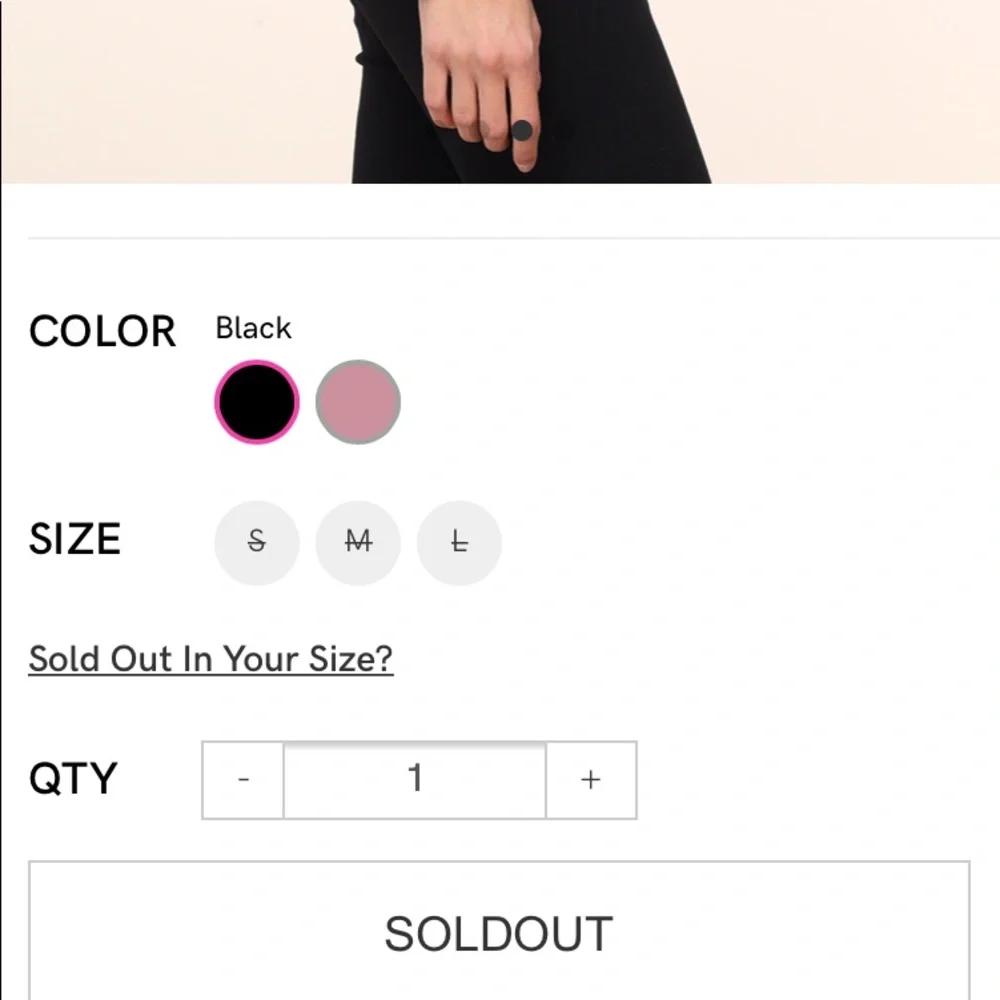
Task: Click the QTY heading label
Action: point(73,779)
